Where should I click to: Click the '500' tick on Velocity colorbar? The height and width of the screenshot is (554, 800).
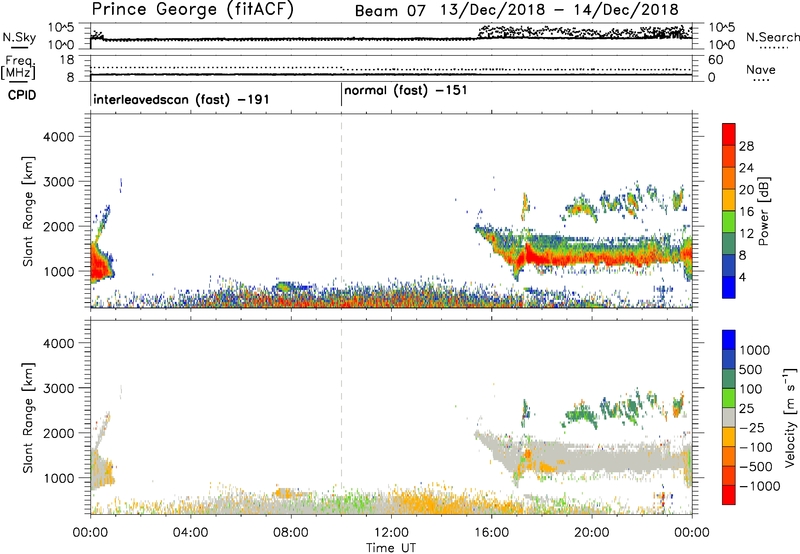point(750,369)
